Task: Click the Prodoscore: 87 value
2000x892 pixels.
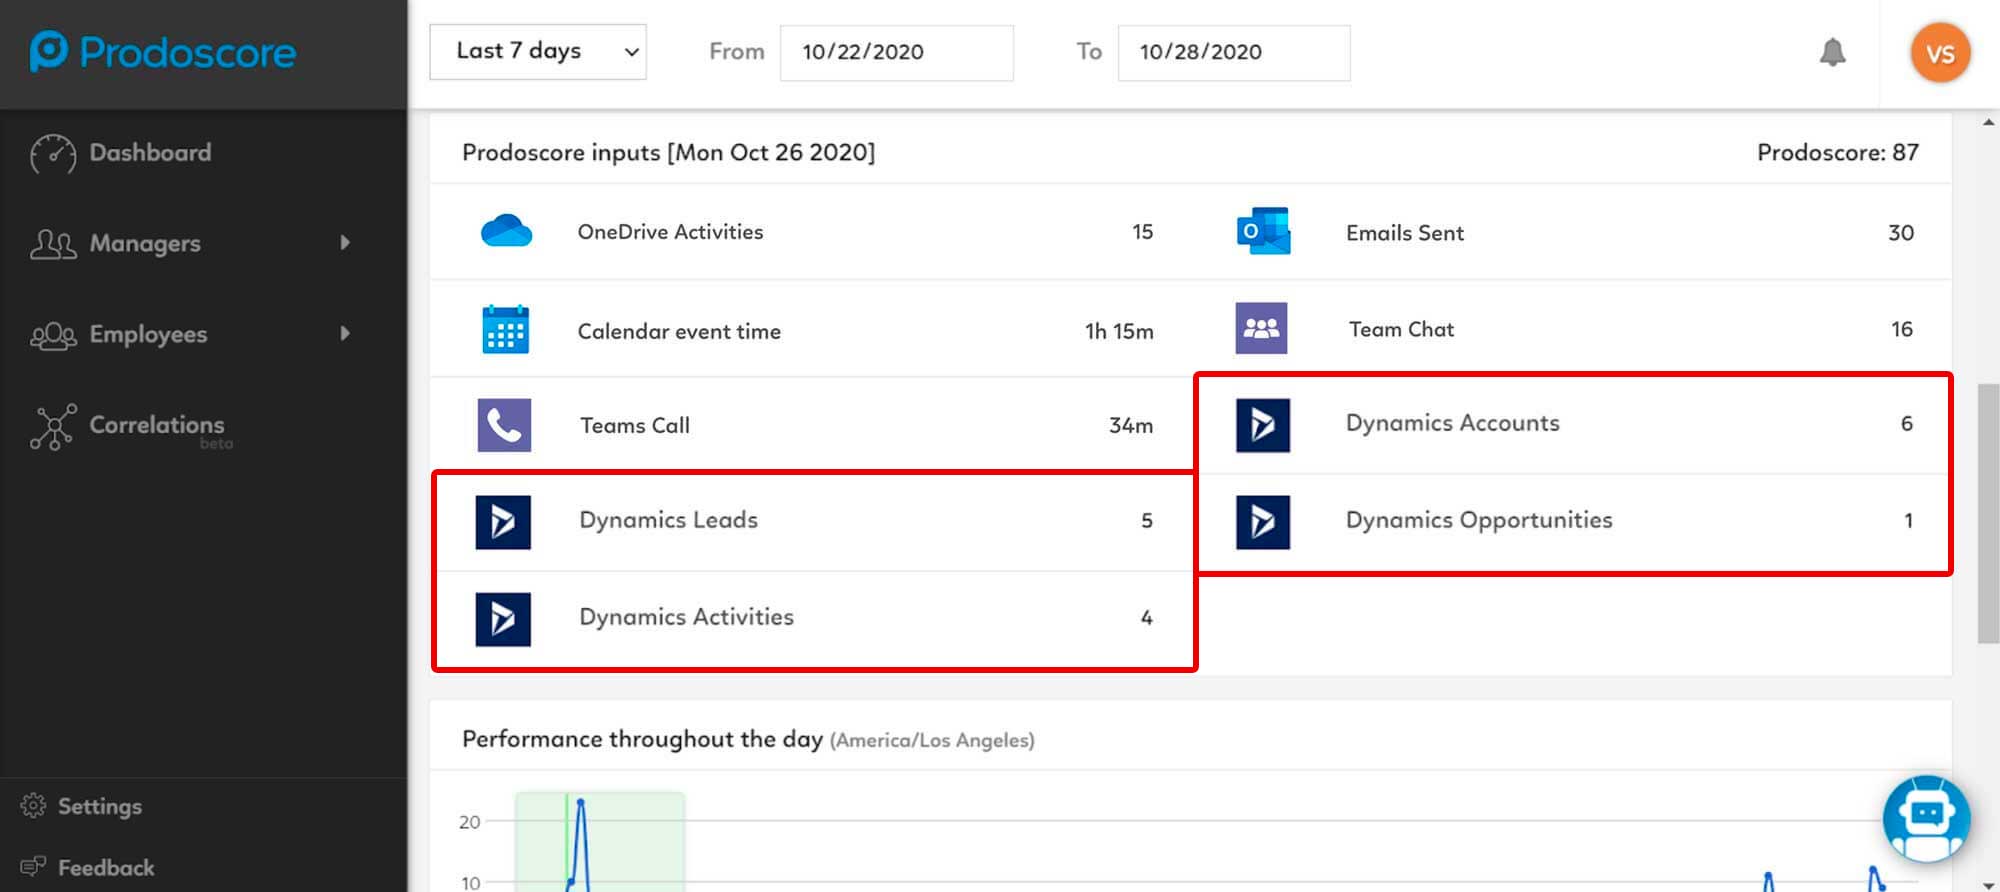Action: click(1838, 152)
